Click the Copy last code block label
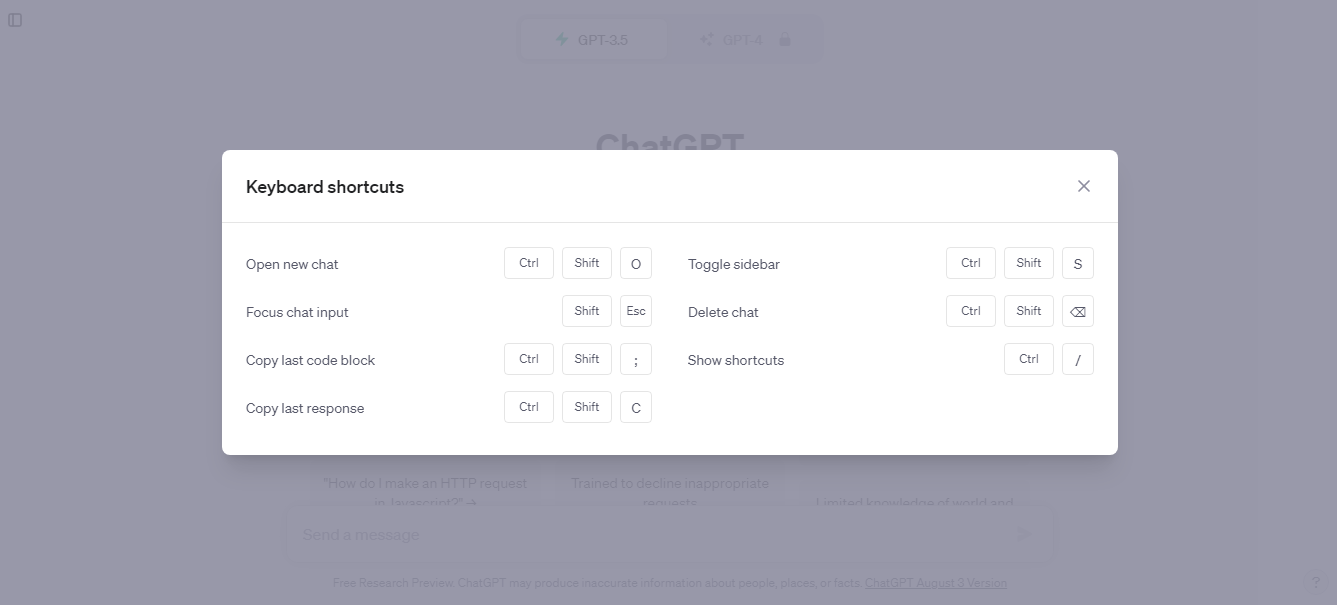This screenshot has height=605, width=1337. click(x=310, y=360)
